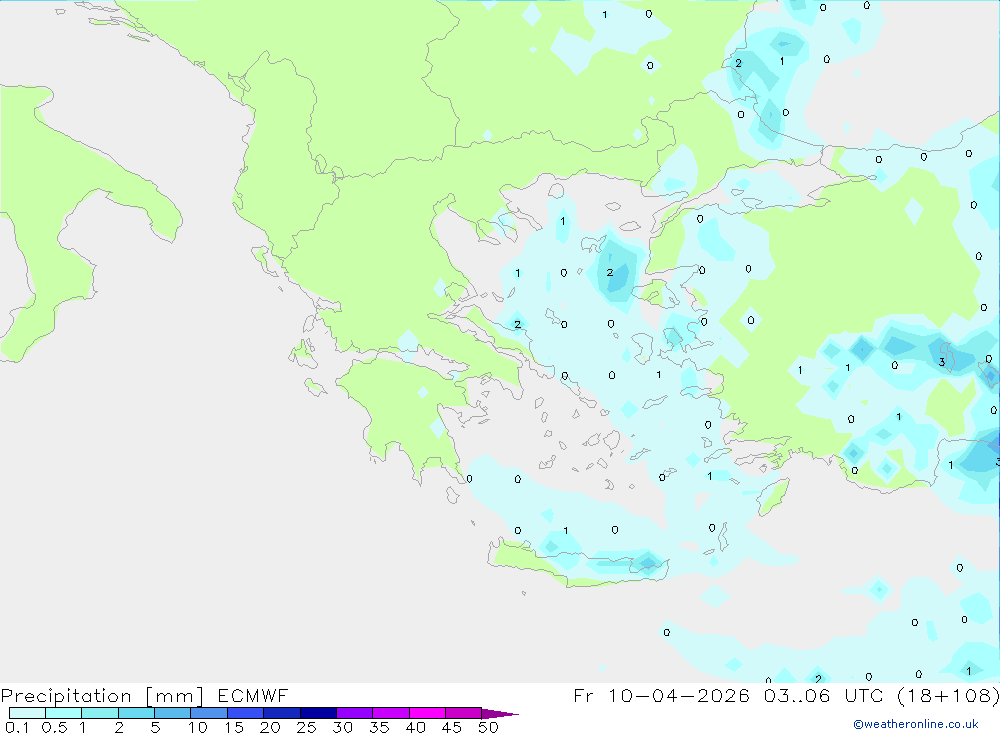Click the 25–30 mm legend color box
Screen dimensions: 1000x733
click(318, 713)
